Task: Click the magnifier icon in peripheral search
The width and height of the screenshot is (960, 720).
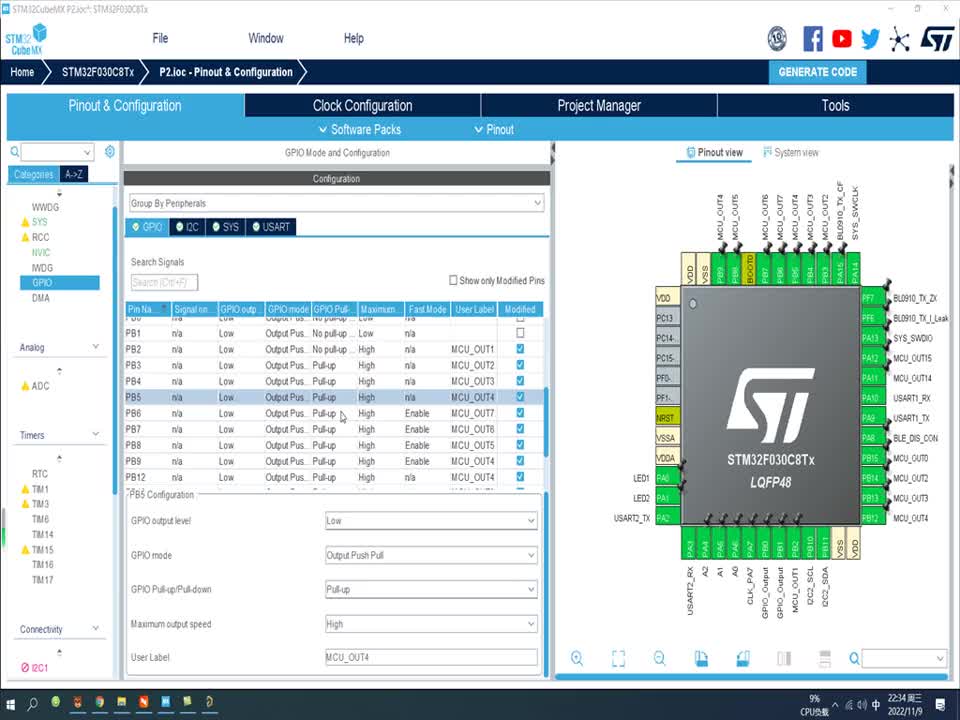Action: (14, 151)
